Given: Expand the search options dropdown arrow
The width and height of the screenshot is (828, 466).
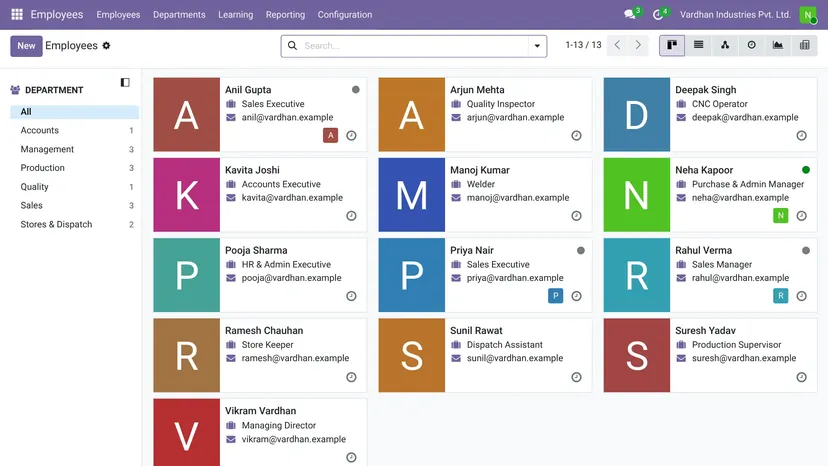Looking at the screenshot, I should (537, 46).
